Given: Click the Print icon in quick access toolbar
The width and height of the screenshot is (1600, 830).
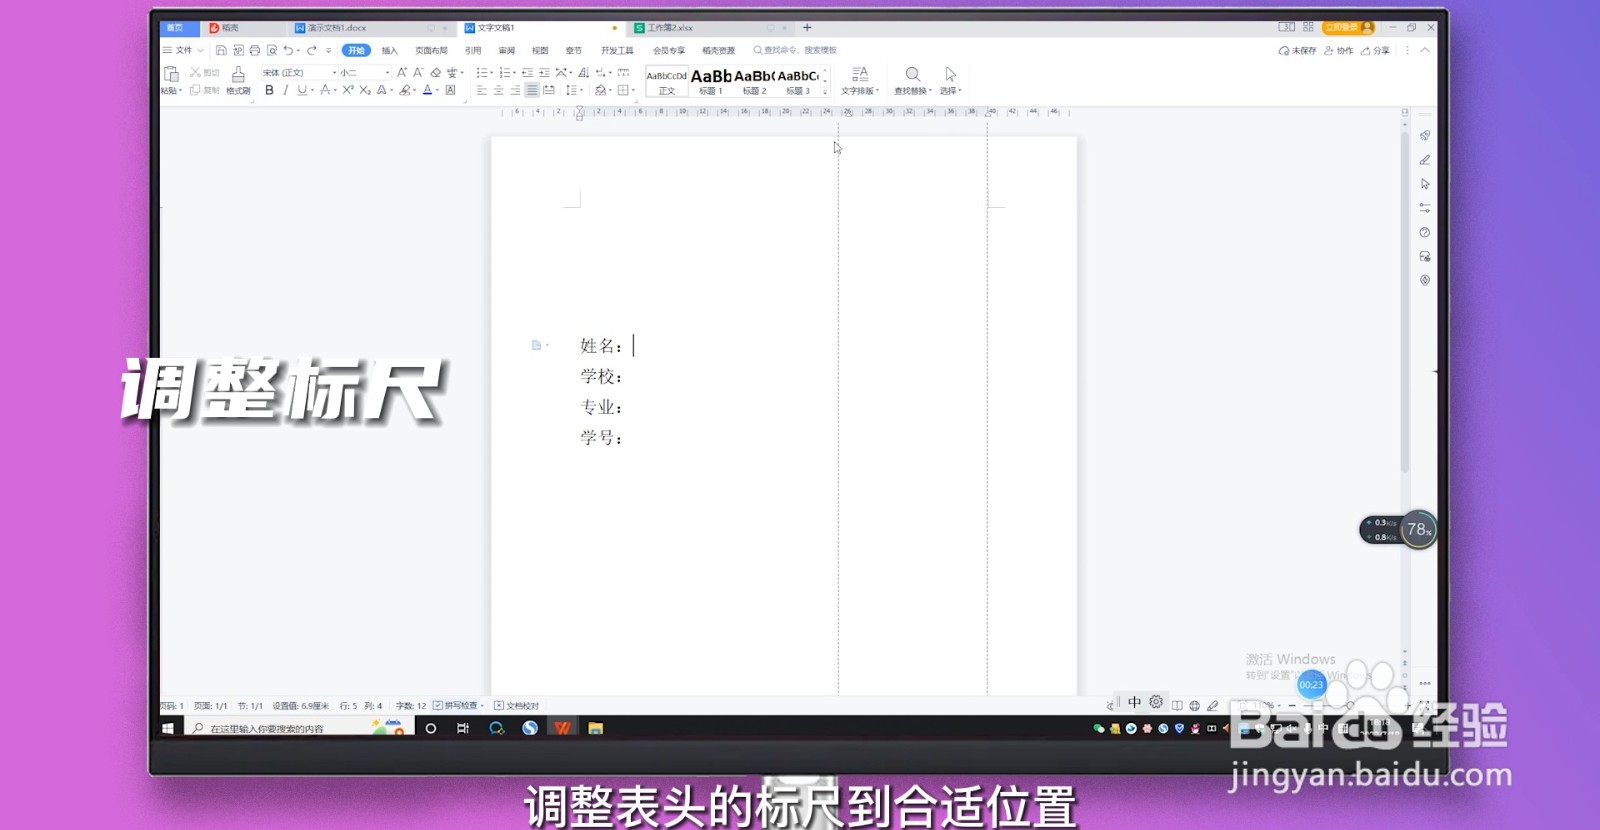Looking at the screenshot, I should (x=255, y=50).
